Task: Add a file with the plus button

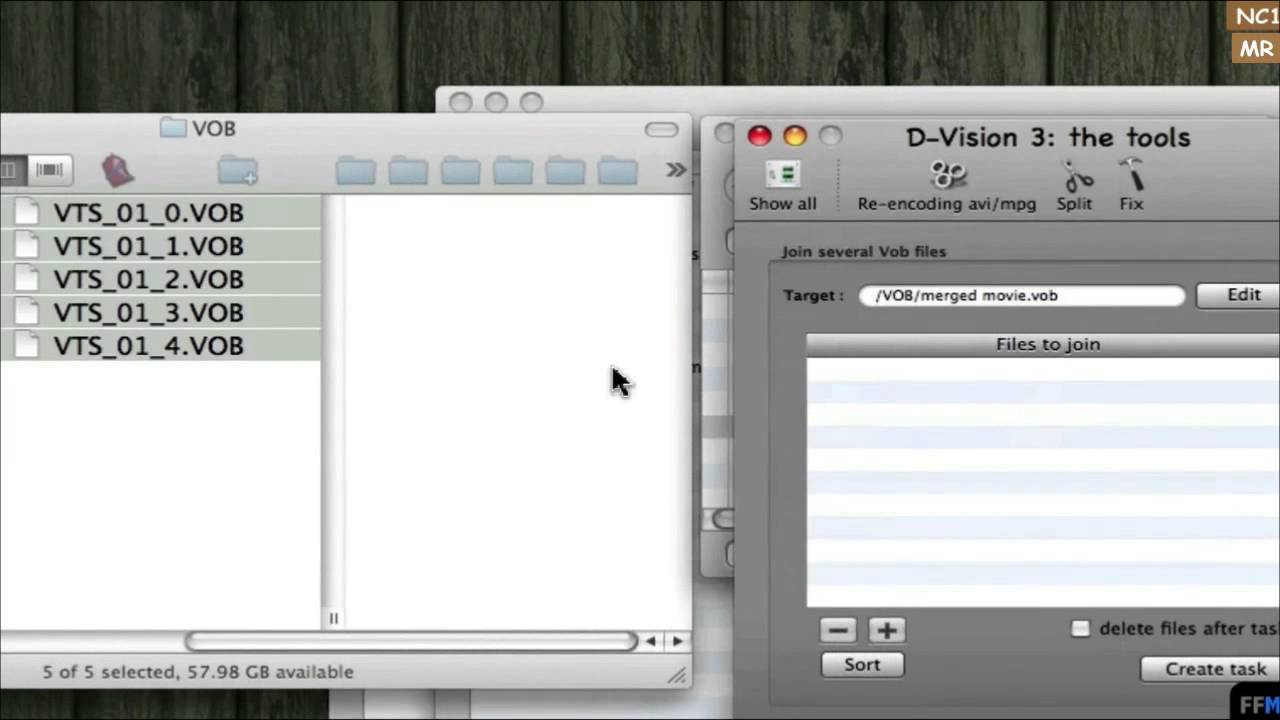Action: pos(887,630)
